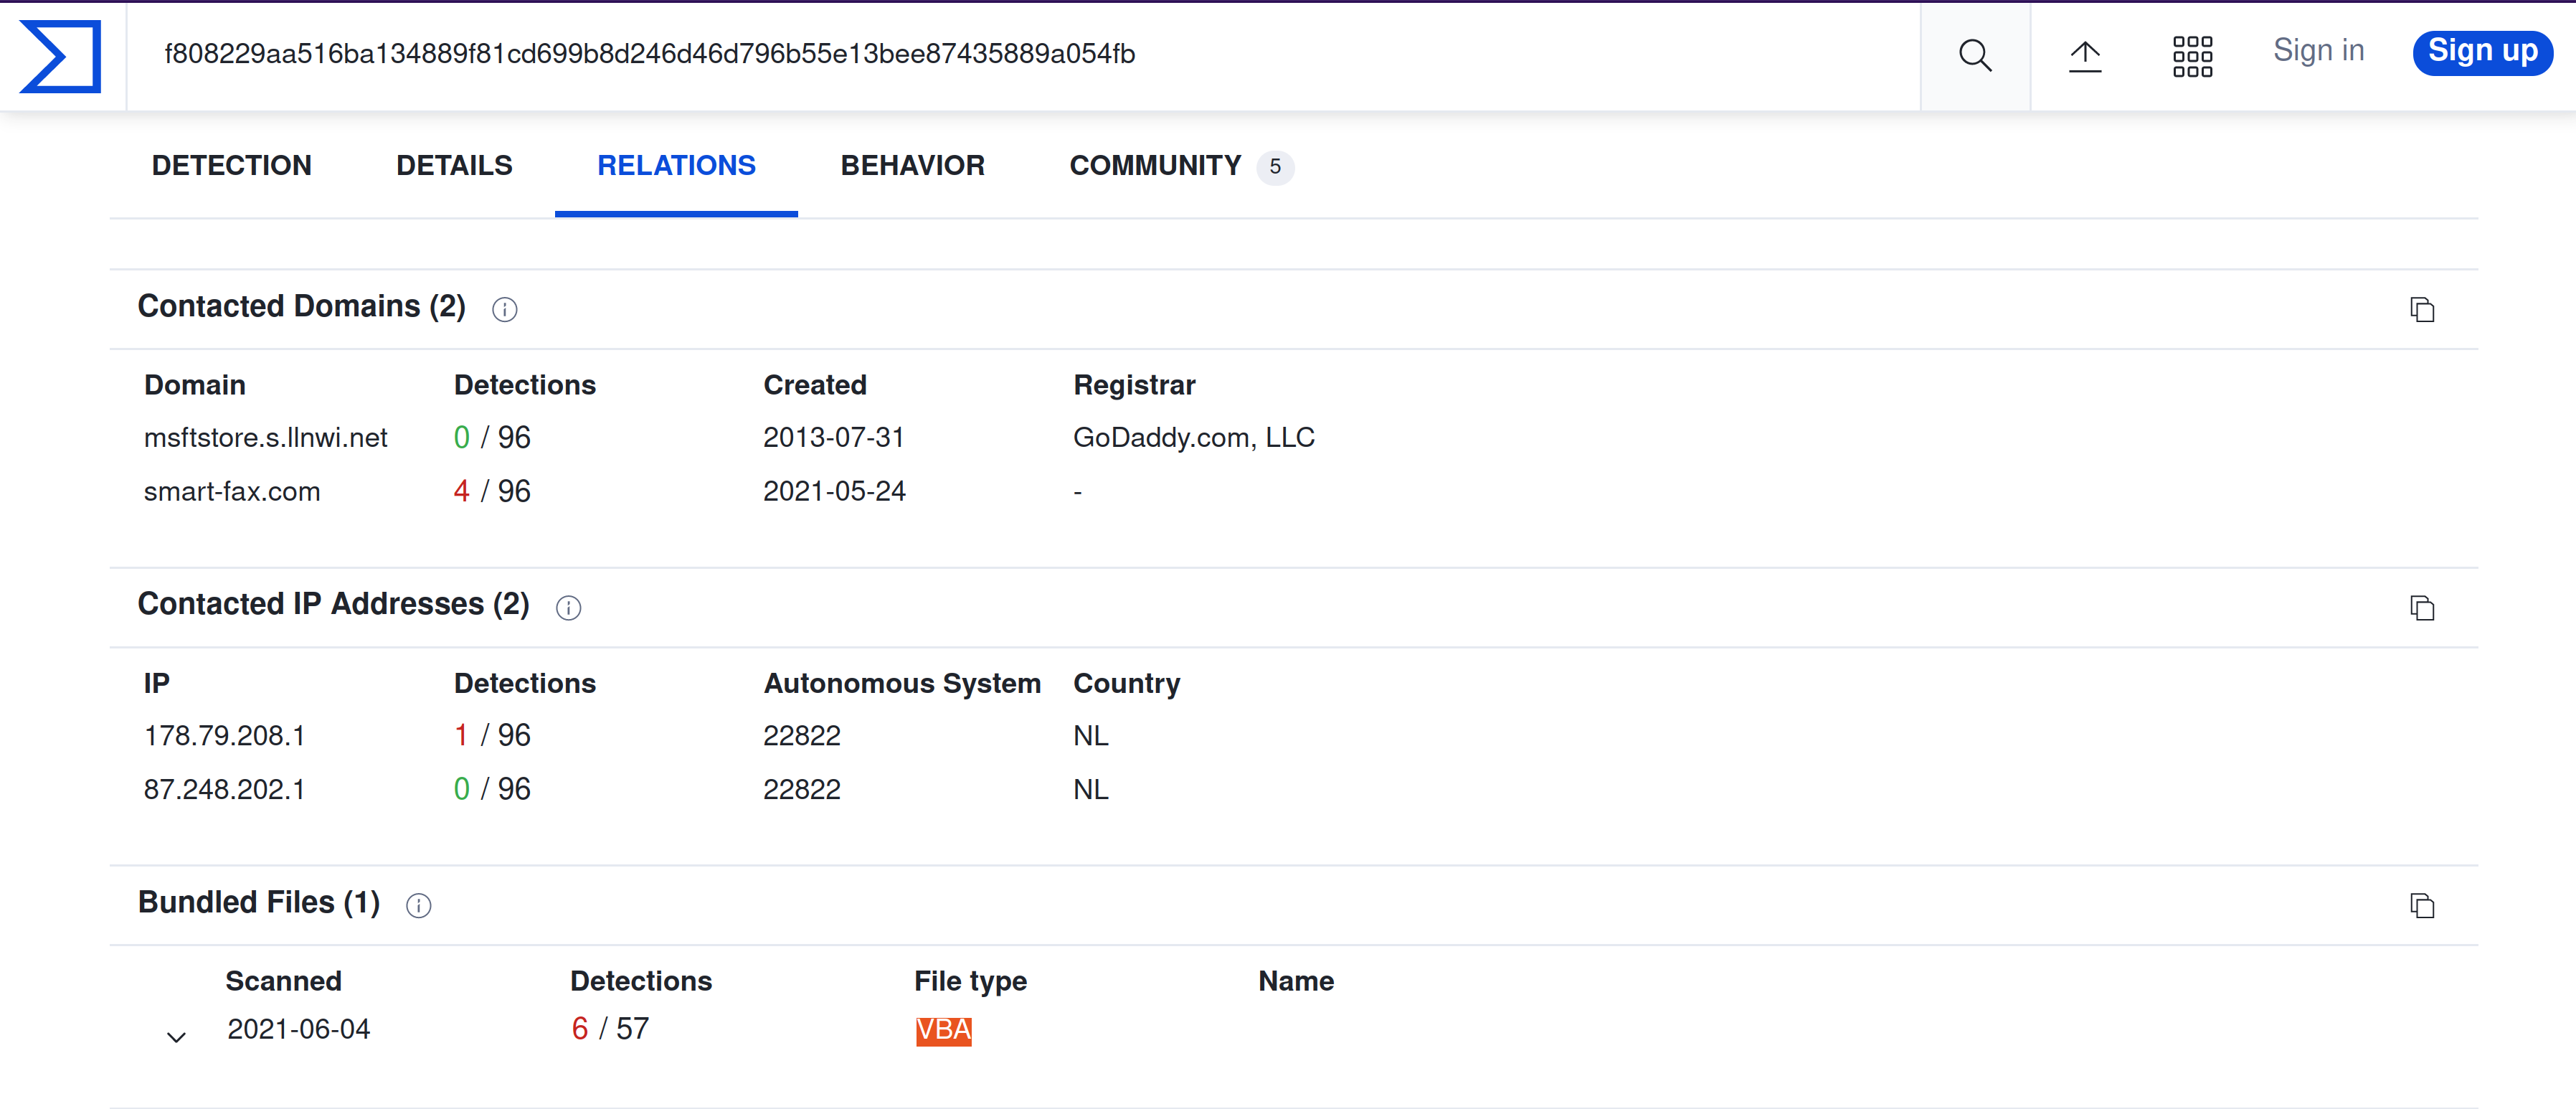Click the upload file arrow icon
Viewport: 2576px width, 1109px height.
click(2084, 56)
